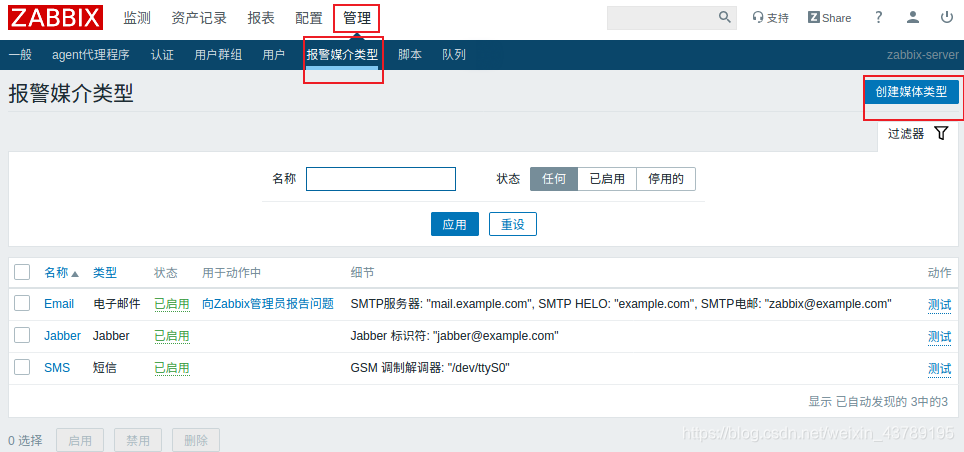
Task: Toggle Jabber 已启用 status
Action: coord(172,336)
